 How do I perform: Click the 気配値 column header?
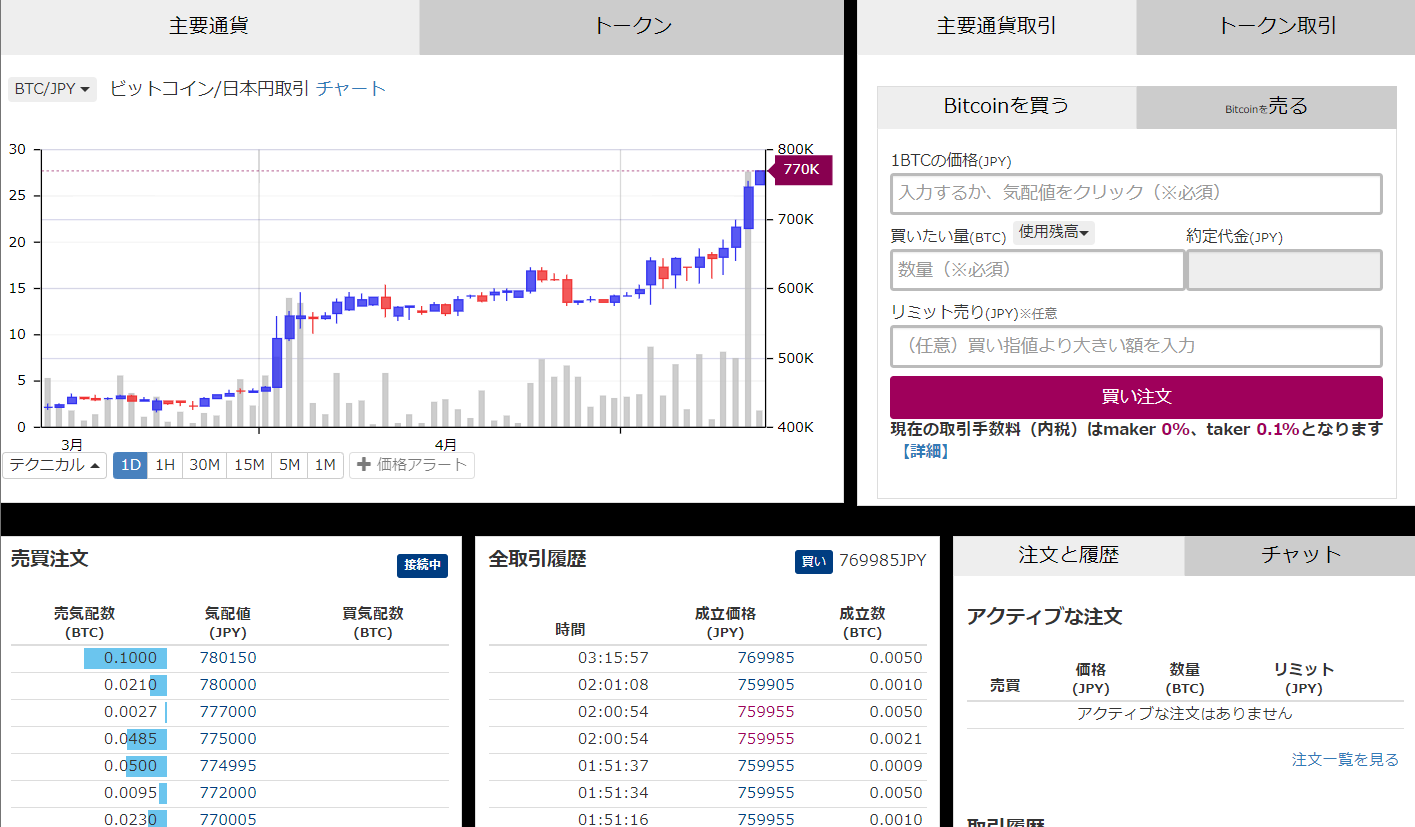pyautogui.click(x=228, y=622)
